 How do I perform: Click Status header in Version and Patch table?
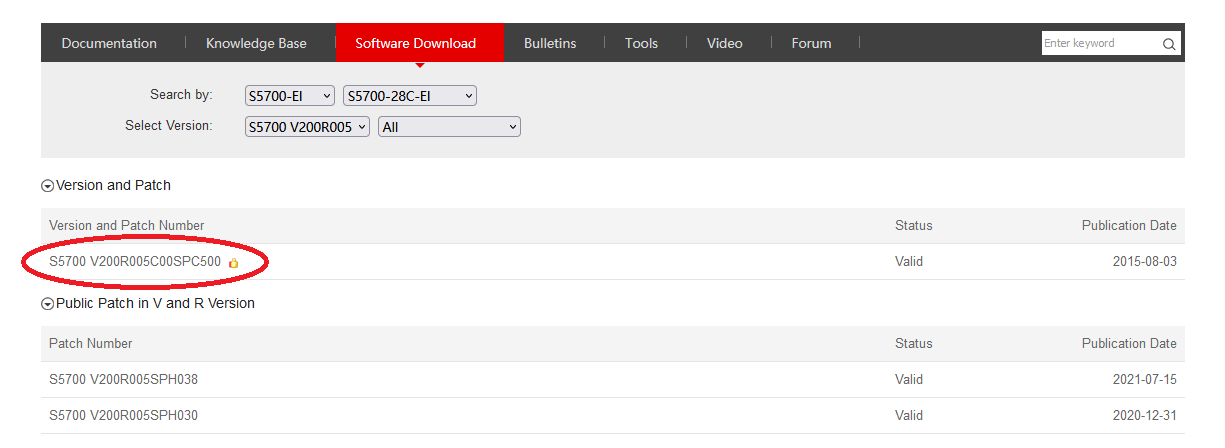click(913, 226)
